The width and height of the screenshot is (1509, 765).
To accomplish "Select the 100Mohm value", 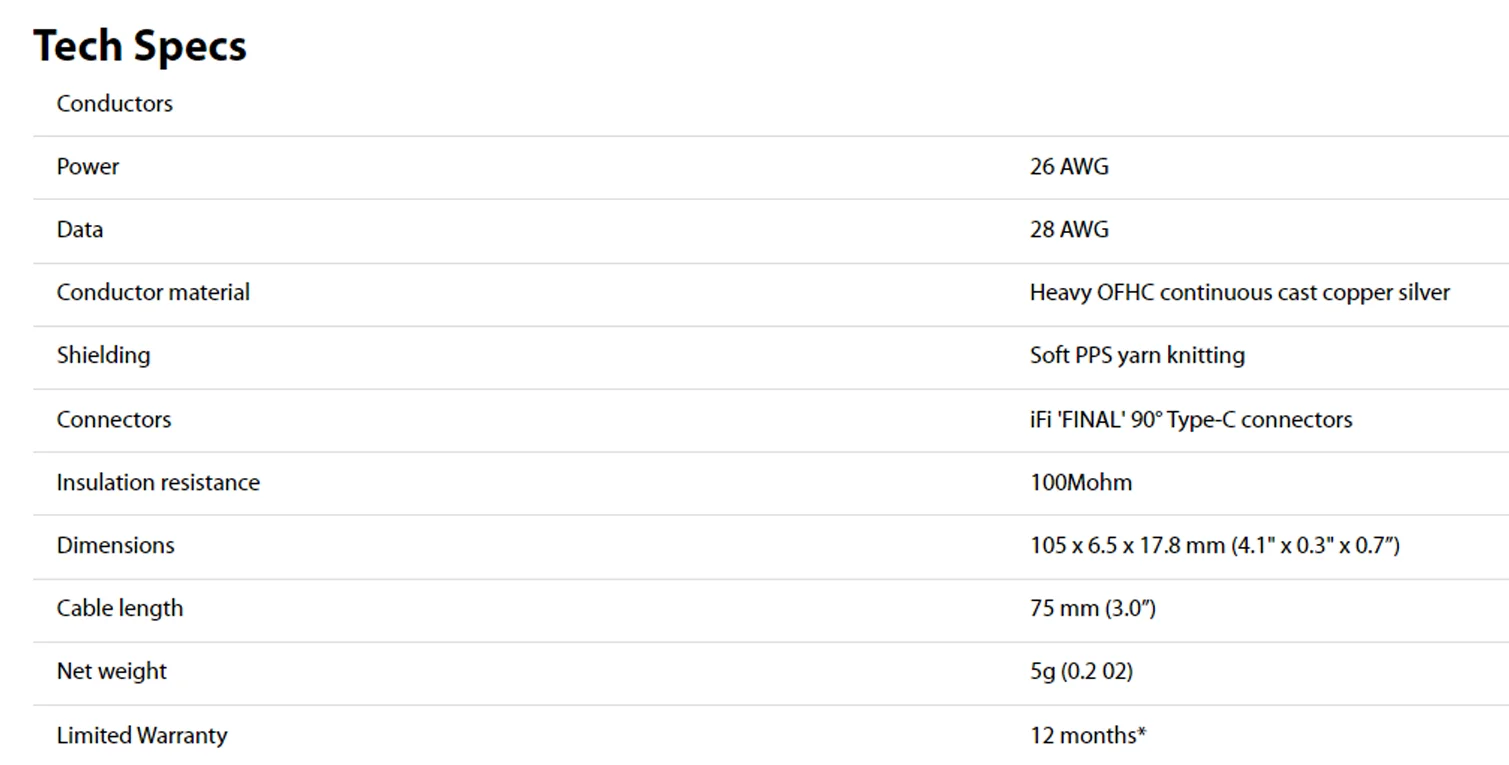I will coord(1081,483).
